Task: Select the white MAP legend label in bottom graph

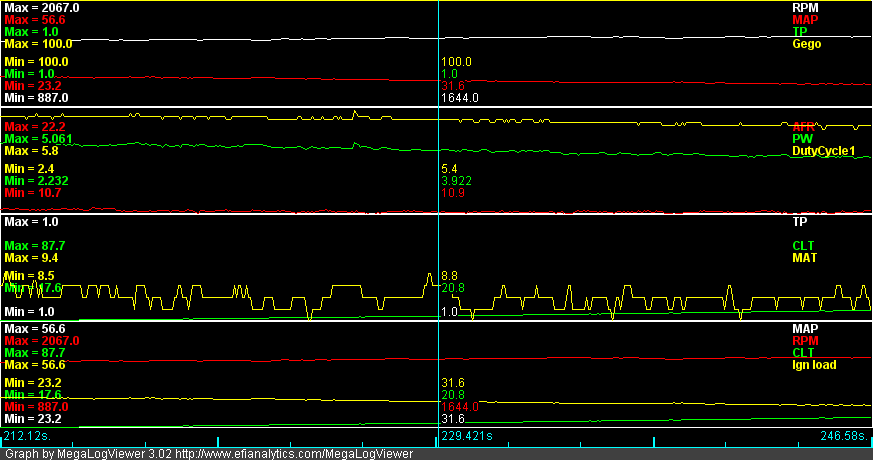Action: tap(805, 329)
